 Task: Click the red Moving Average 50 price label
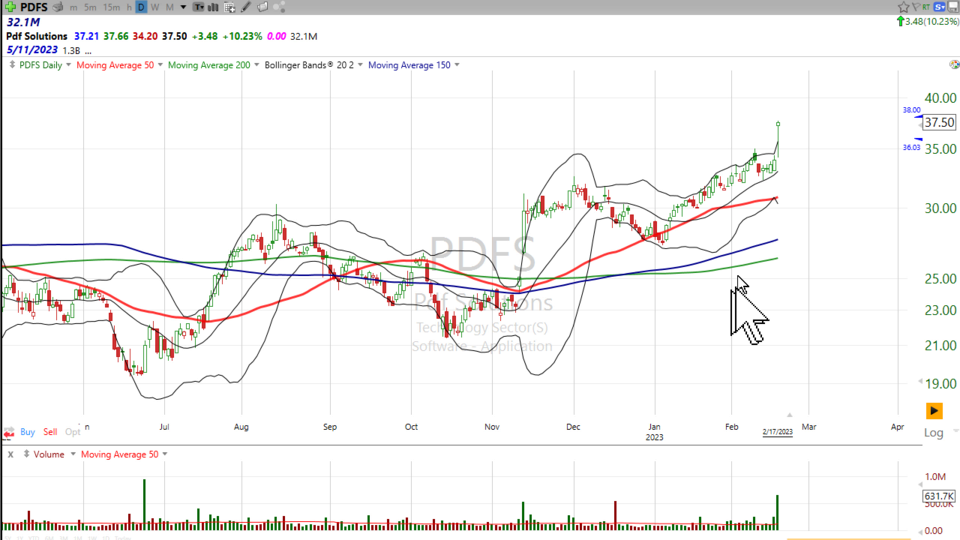115,65
